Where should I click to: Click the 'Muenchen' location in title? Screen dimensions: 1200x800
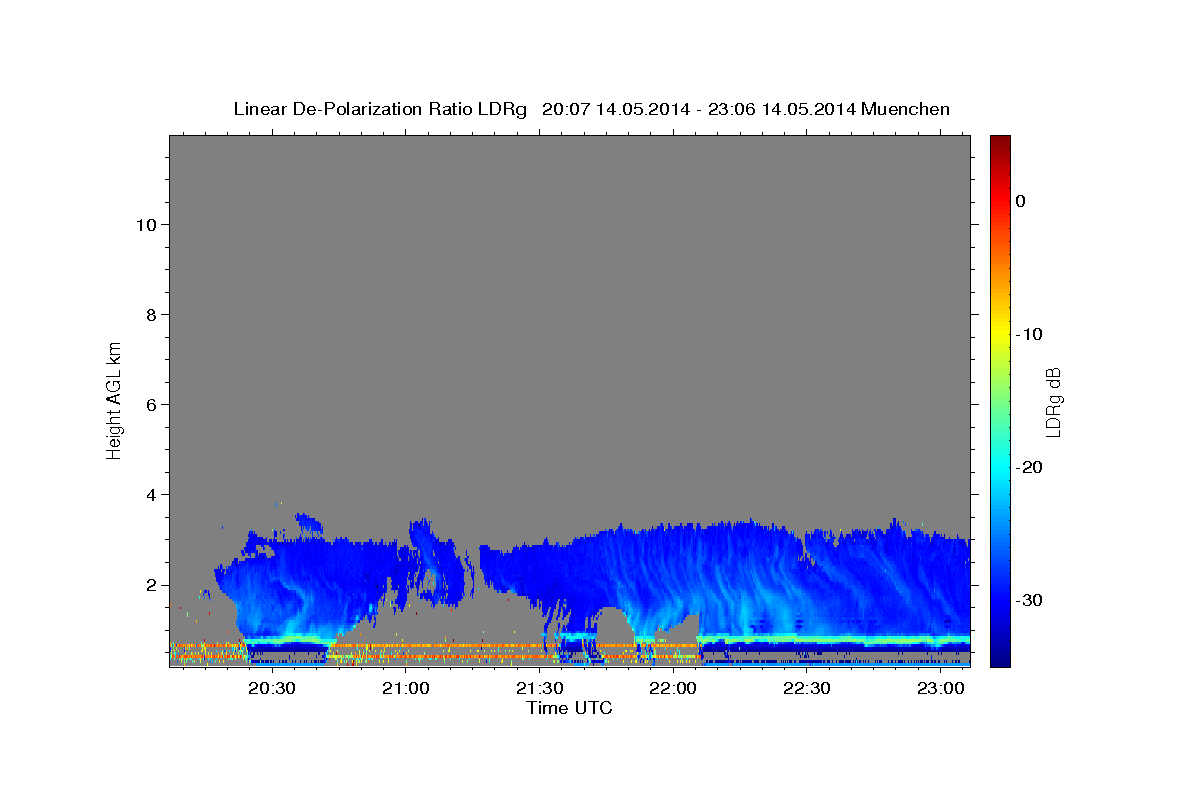907,109
